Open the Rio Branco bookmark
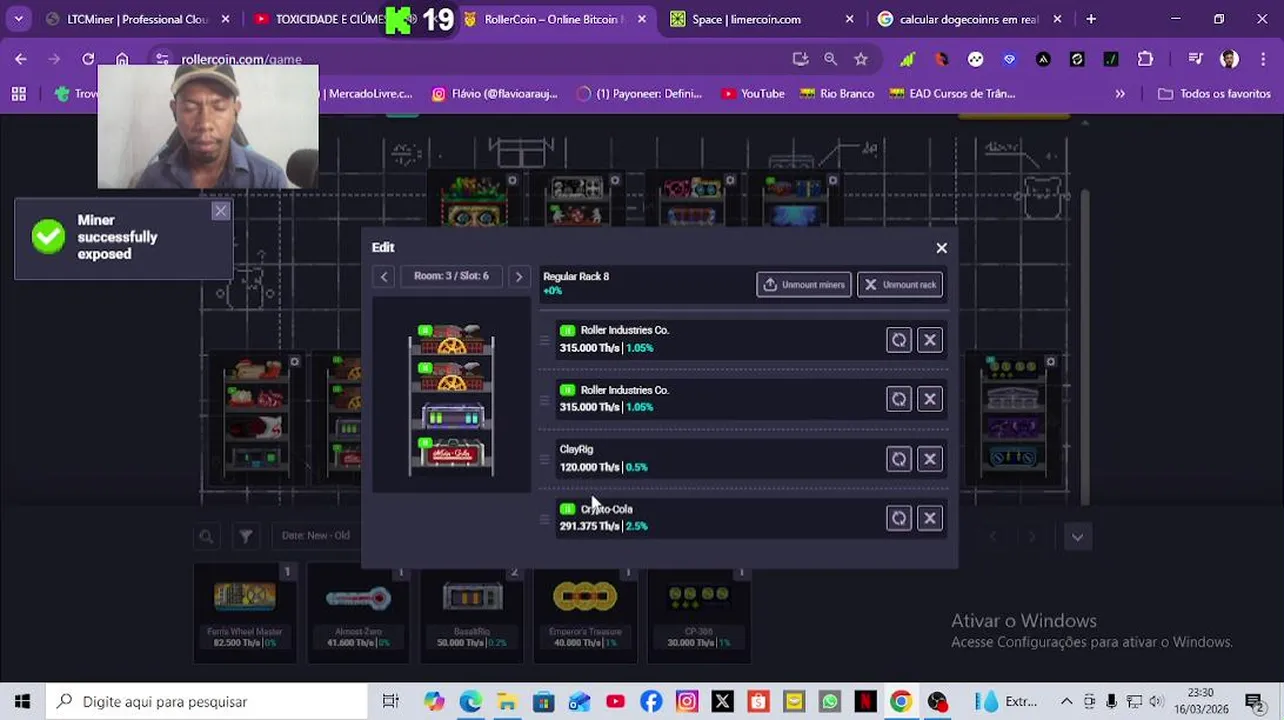1284x720 pixels. click(836, 94)
